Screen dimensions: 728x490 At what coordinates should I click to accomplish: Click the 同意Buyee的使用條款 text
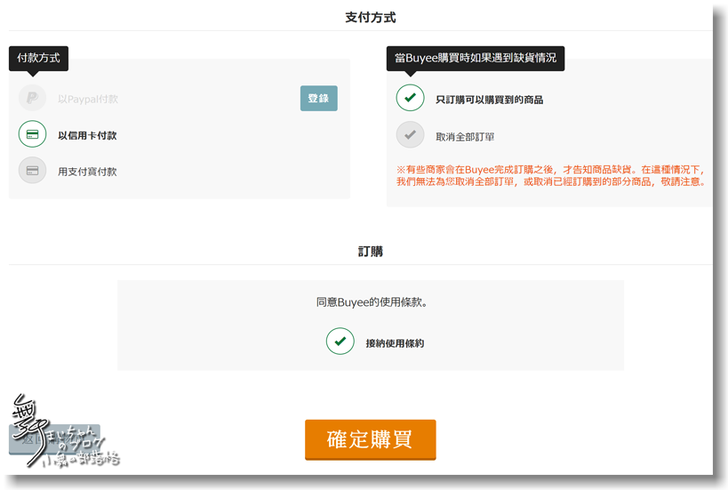371,302
